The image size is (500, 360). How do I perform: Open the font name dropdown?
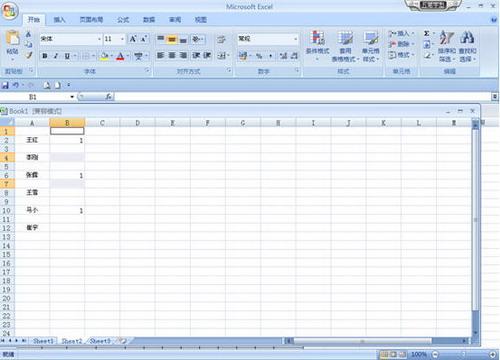pyautogui.click(x=99, y=39)
